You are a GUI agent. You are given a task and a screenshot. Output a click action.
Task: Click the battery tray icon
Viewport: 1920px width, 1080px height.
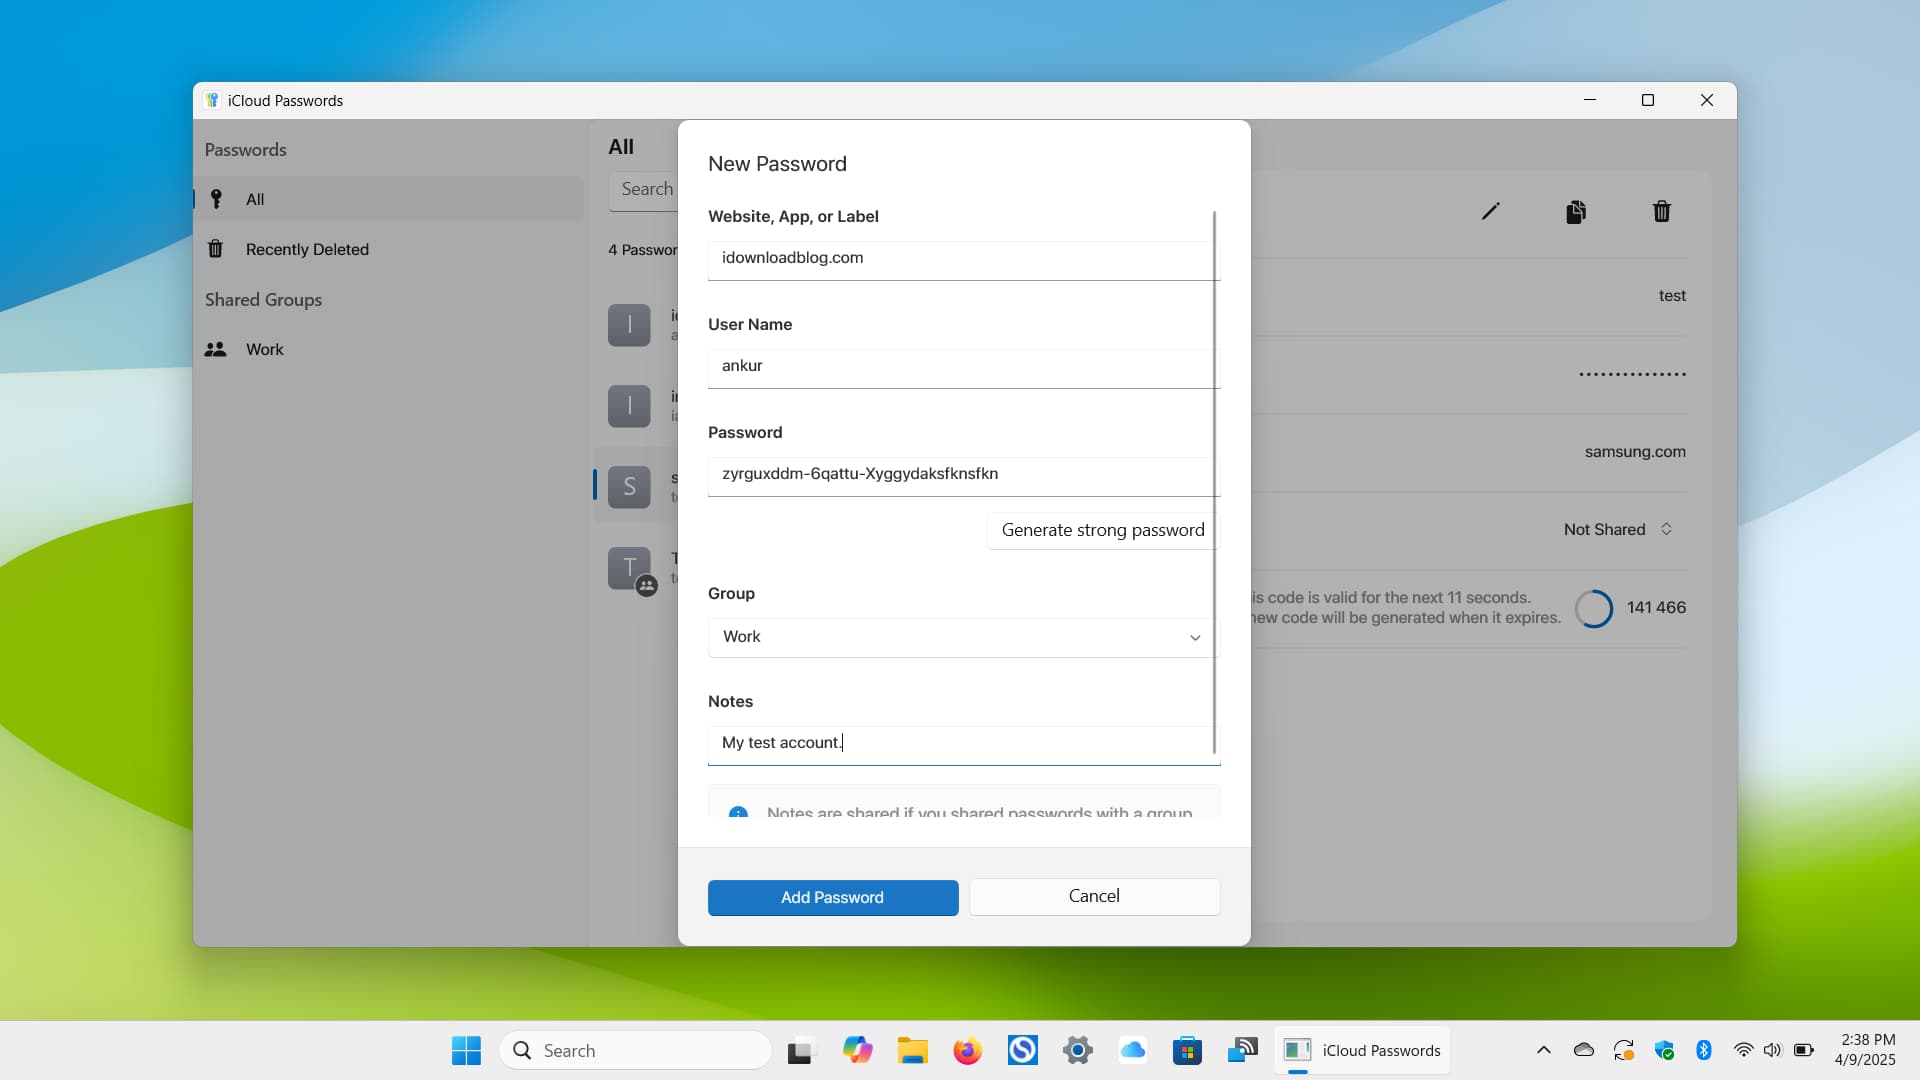(1804, 1050)
